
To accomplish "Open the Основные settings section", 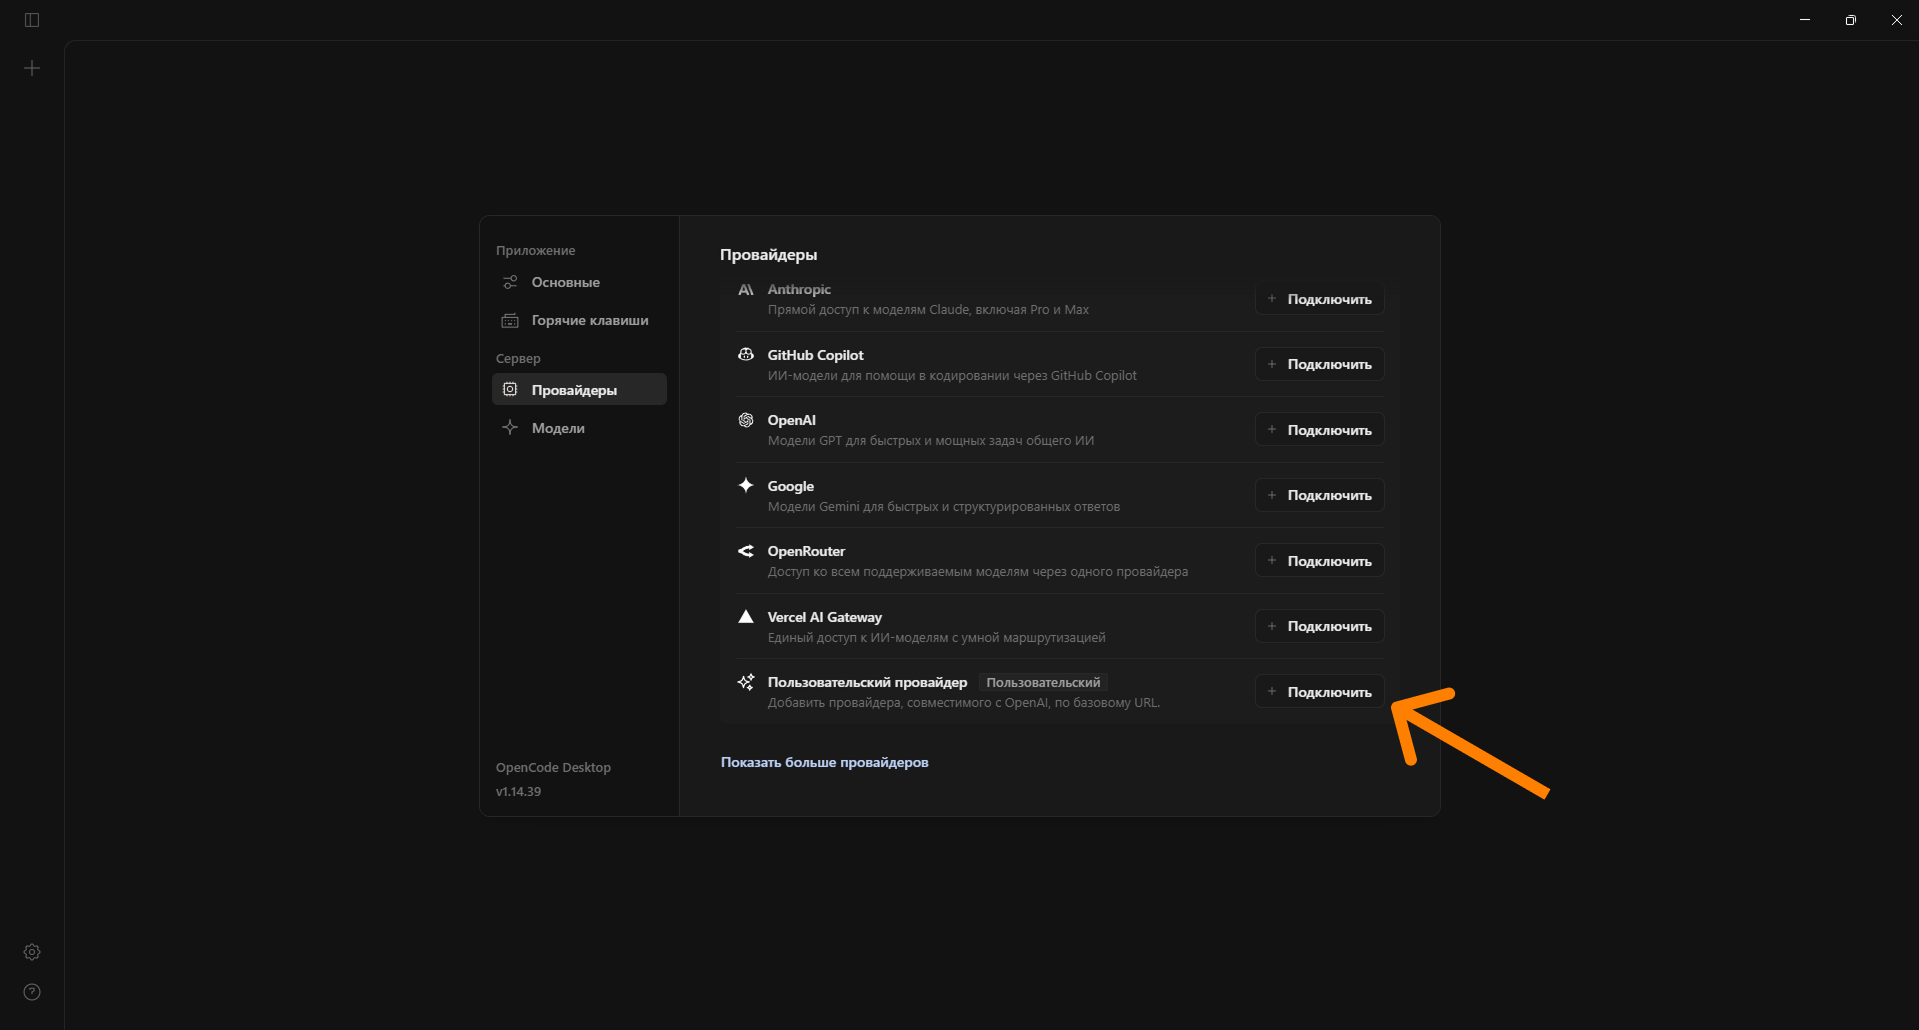I will tap(579, 282).
